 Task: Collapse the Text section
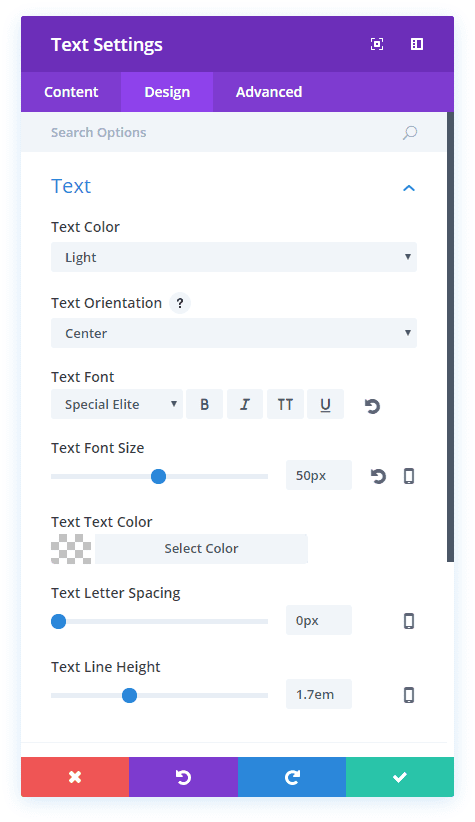pyautogui.click(x=409, y=188)
